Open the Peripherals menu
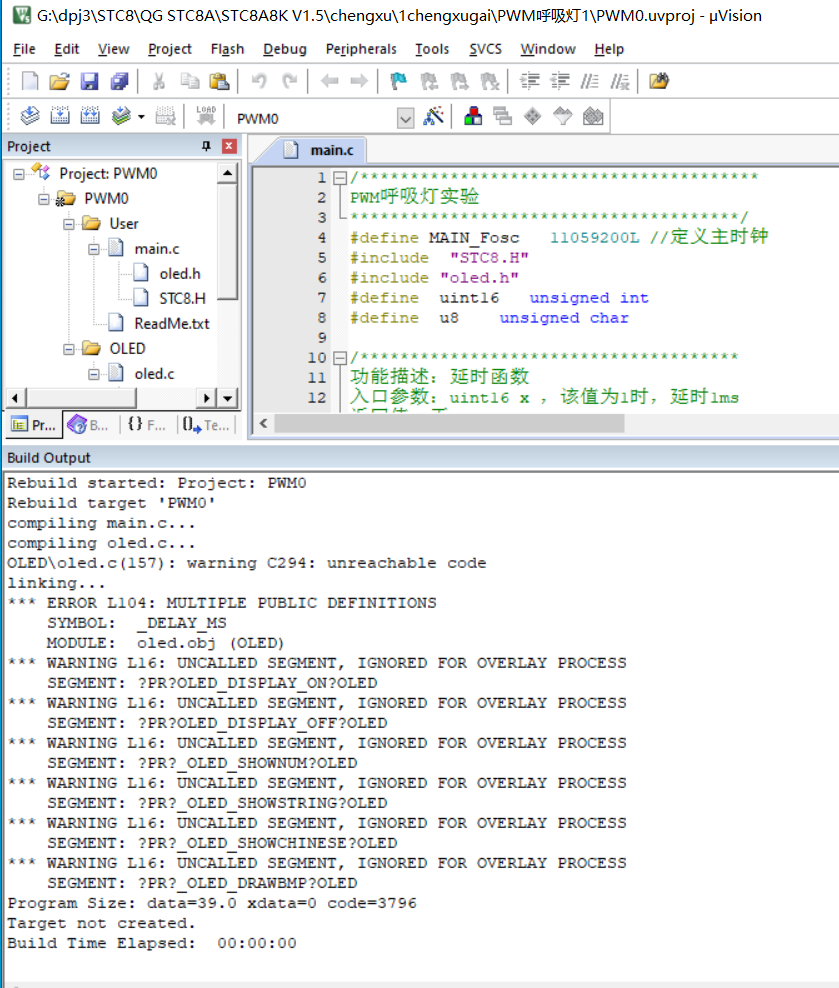The height and width of the screenshot is (988, 839). (361, 49)
